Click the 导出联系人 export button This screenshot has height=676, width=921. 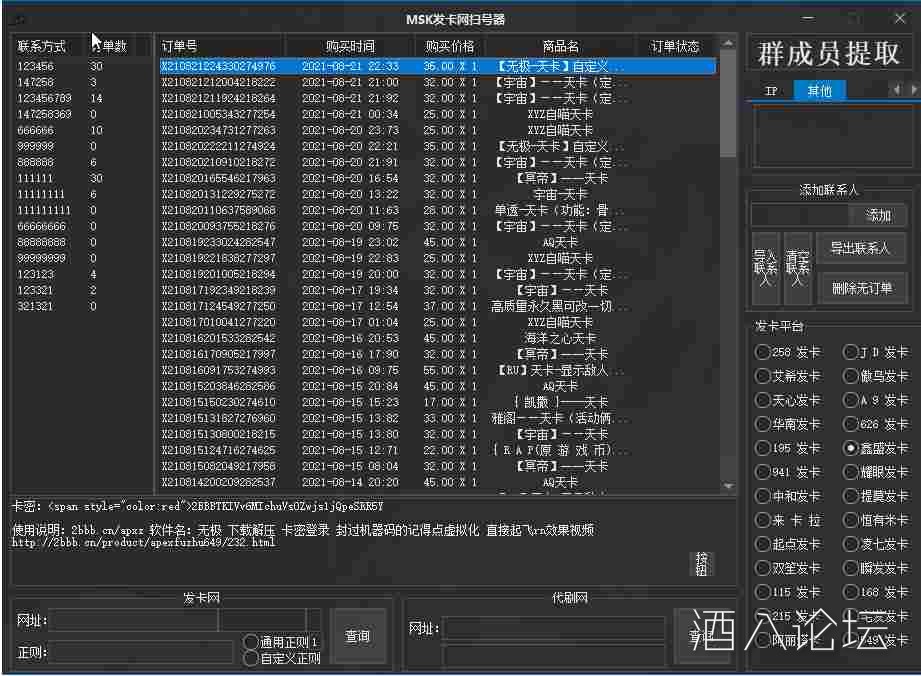(861, 248)
